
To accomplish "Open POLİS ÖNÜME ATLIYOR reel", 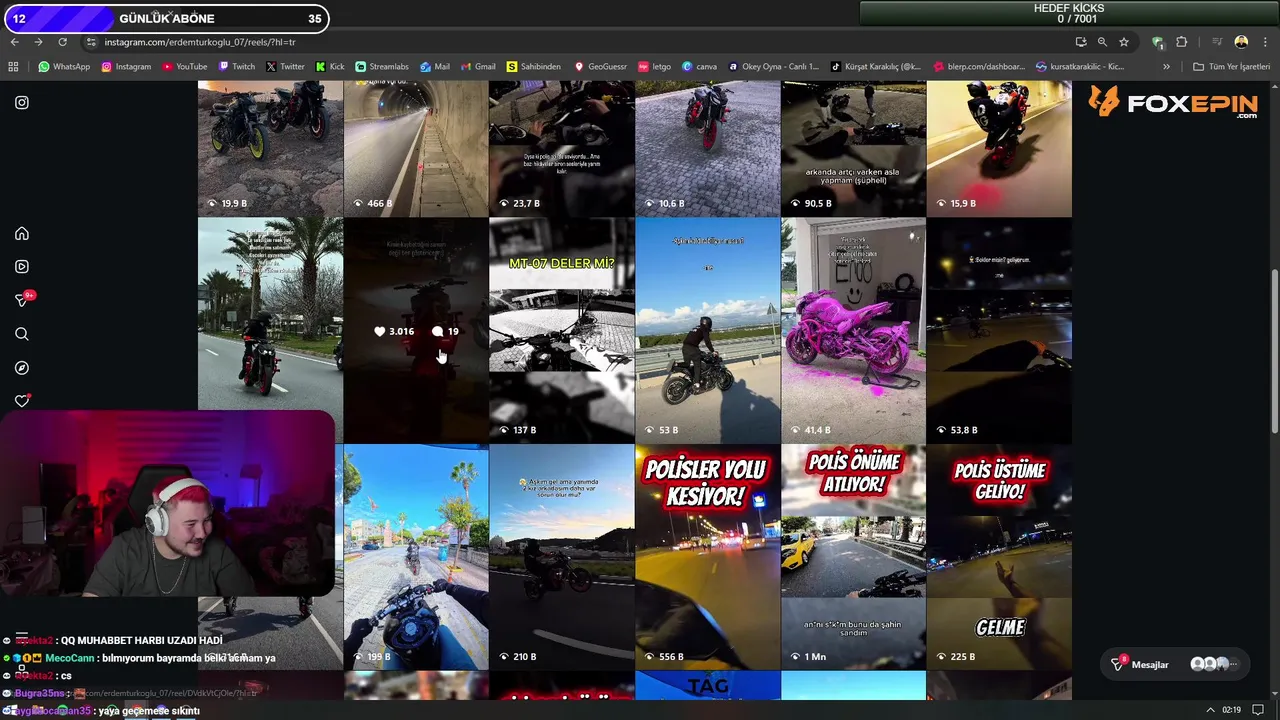I will pyautogui.click(x=853, y=557).
